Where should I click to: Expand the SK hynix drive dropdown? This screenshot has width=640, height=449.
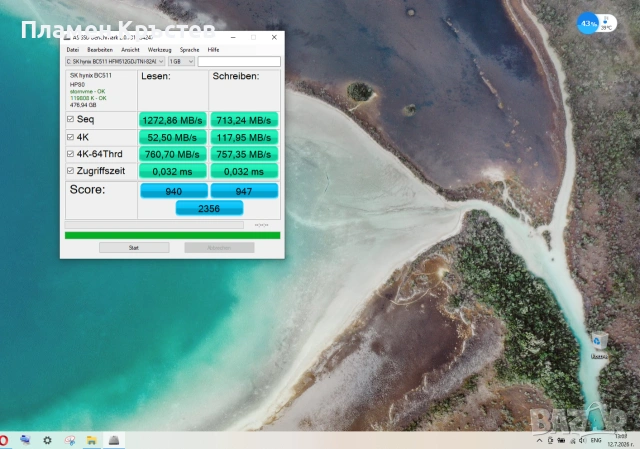click(x=115, y=61)
